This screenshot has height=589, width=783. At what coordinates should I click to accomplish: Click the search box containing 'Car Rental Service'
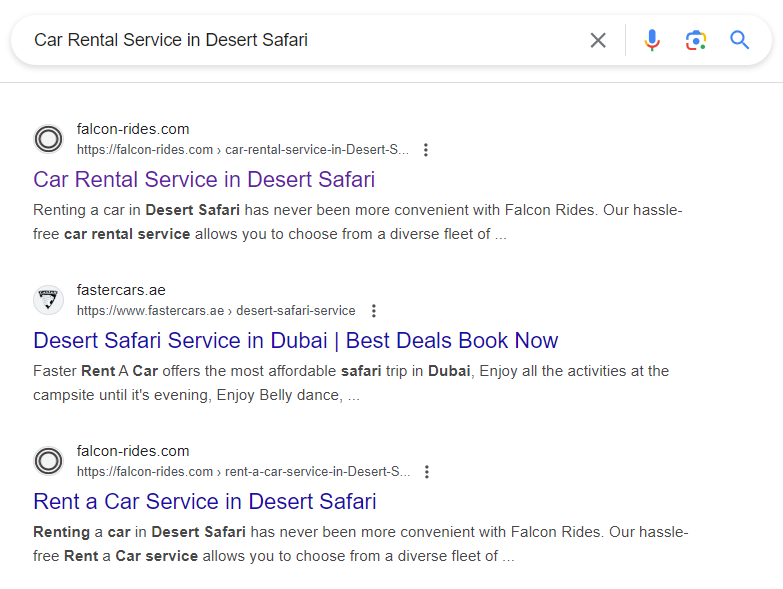click(300, 40)
